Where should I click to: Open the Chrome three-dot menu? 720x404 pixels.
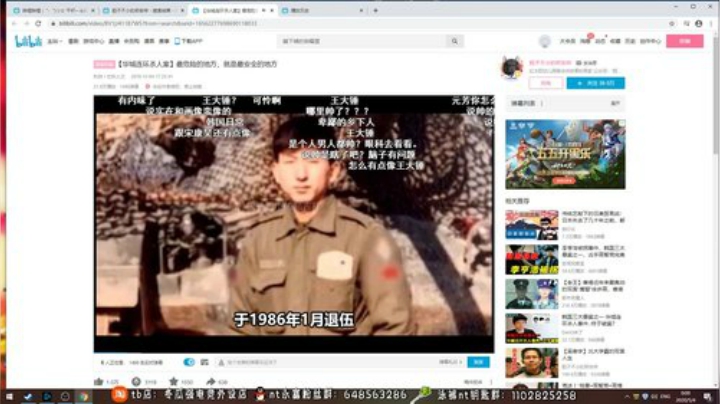(x=711, y=23)
